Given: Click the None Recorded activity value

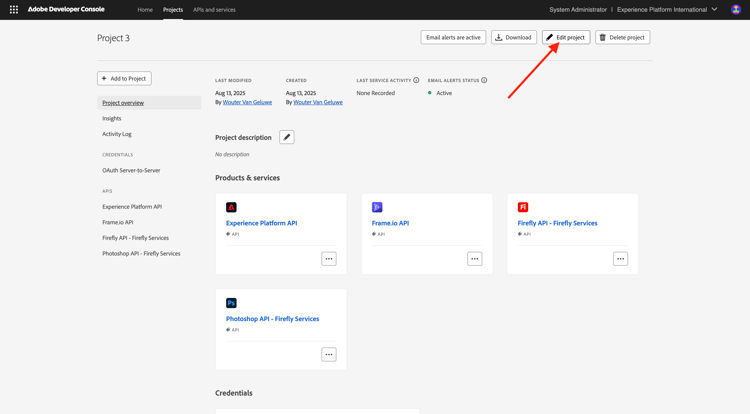Looking at the screenshot, I should 375,93.
